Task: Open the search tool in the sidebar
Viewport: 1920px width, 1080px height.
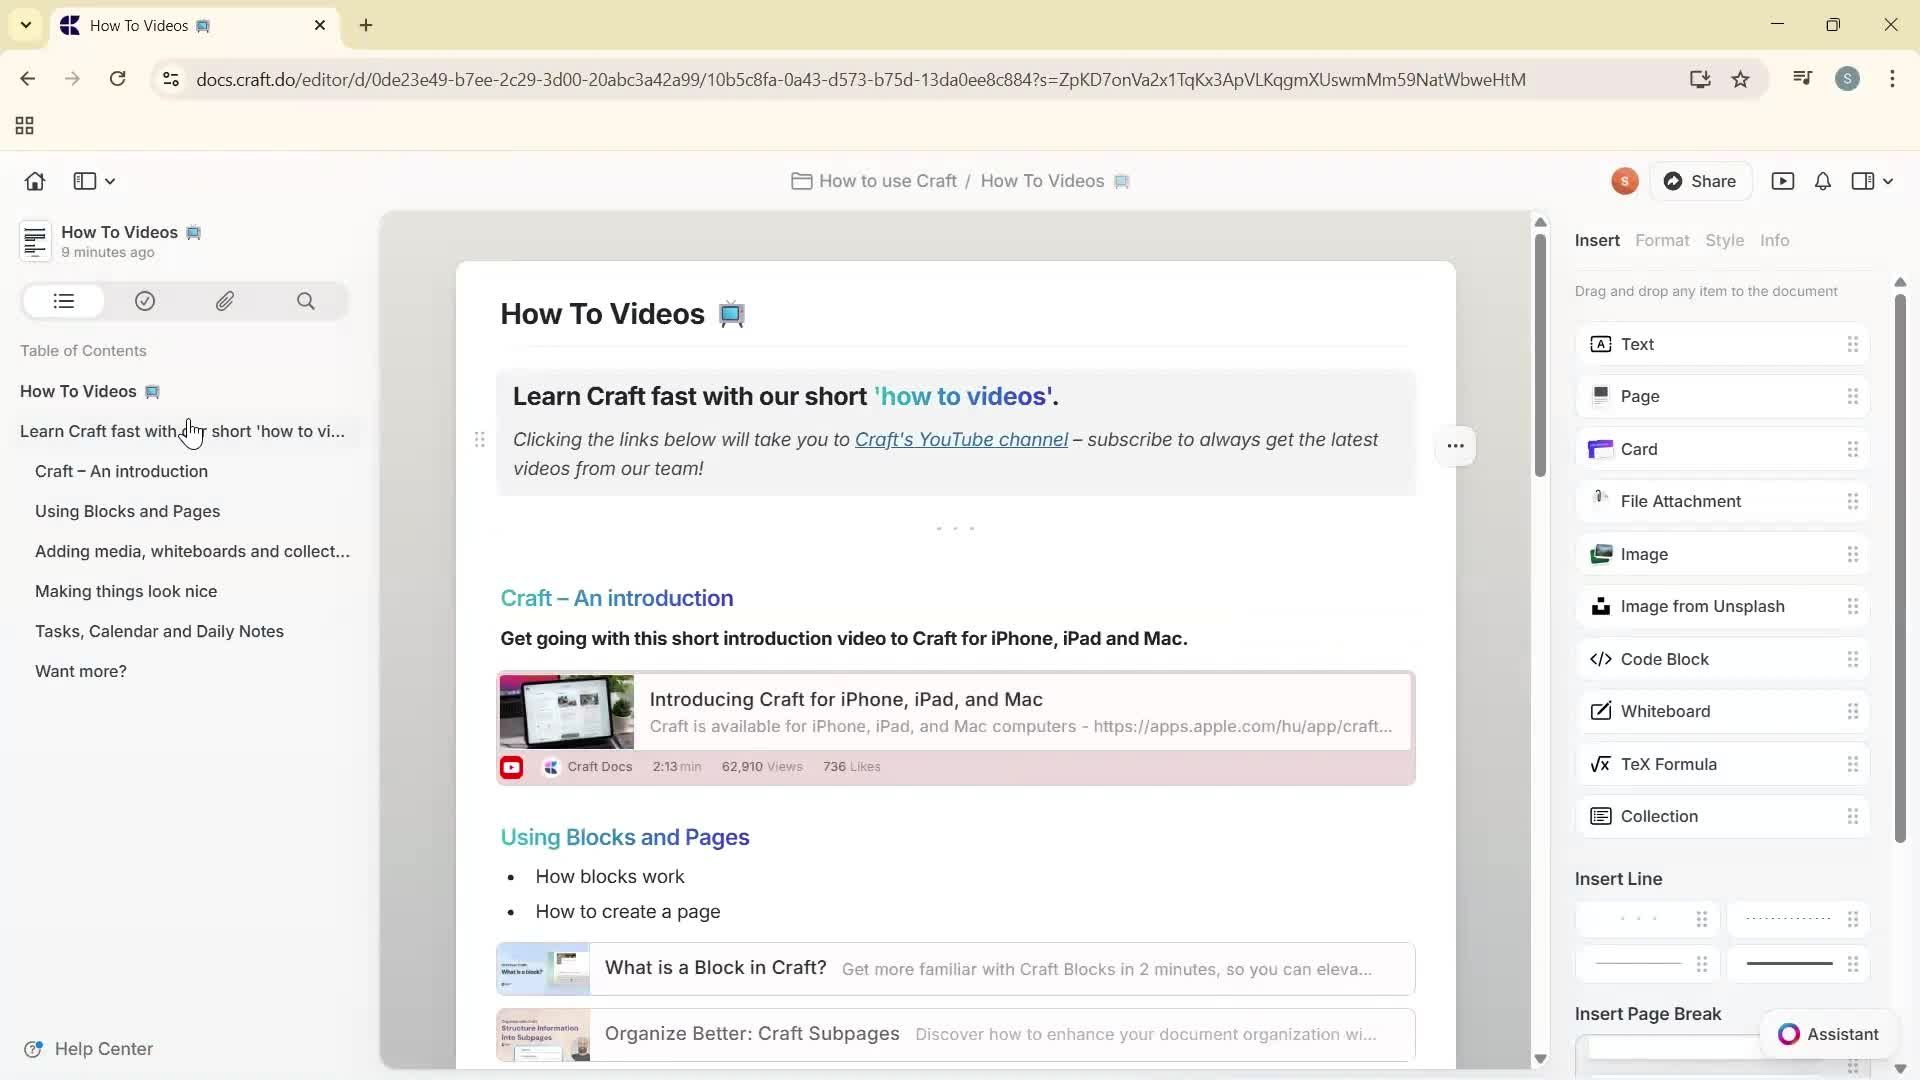Action: point(306,301)
